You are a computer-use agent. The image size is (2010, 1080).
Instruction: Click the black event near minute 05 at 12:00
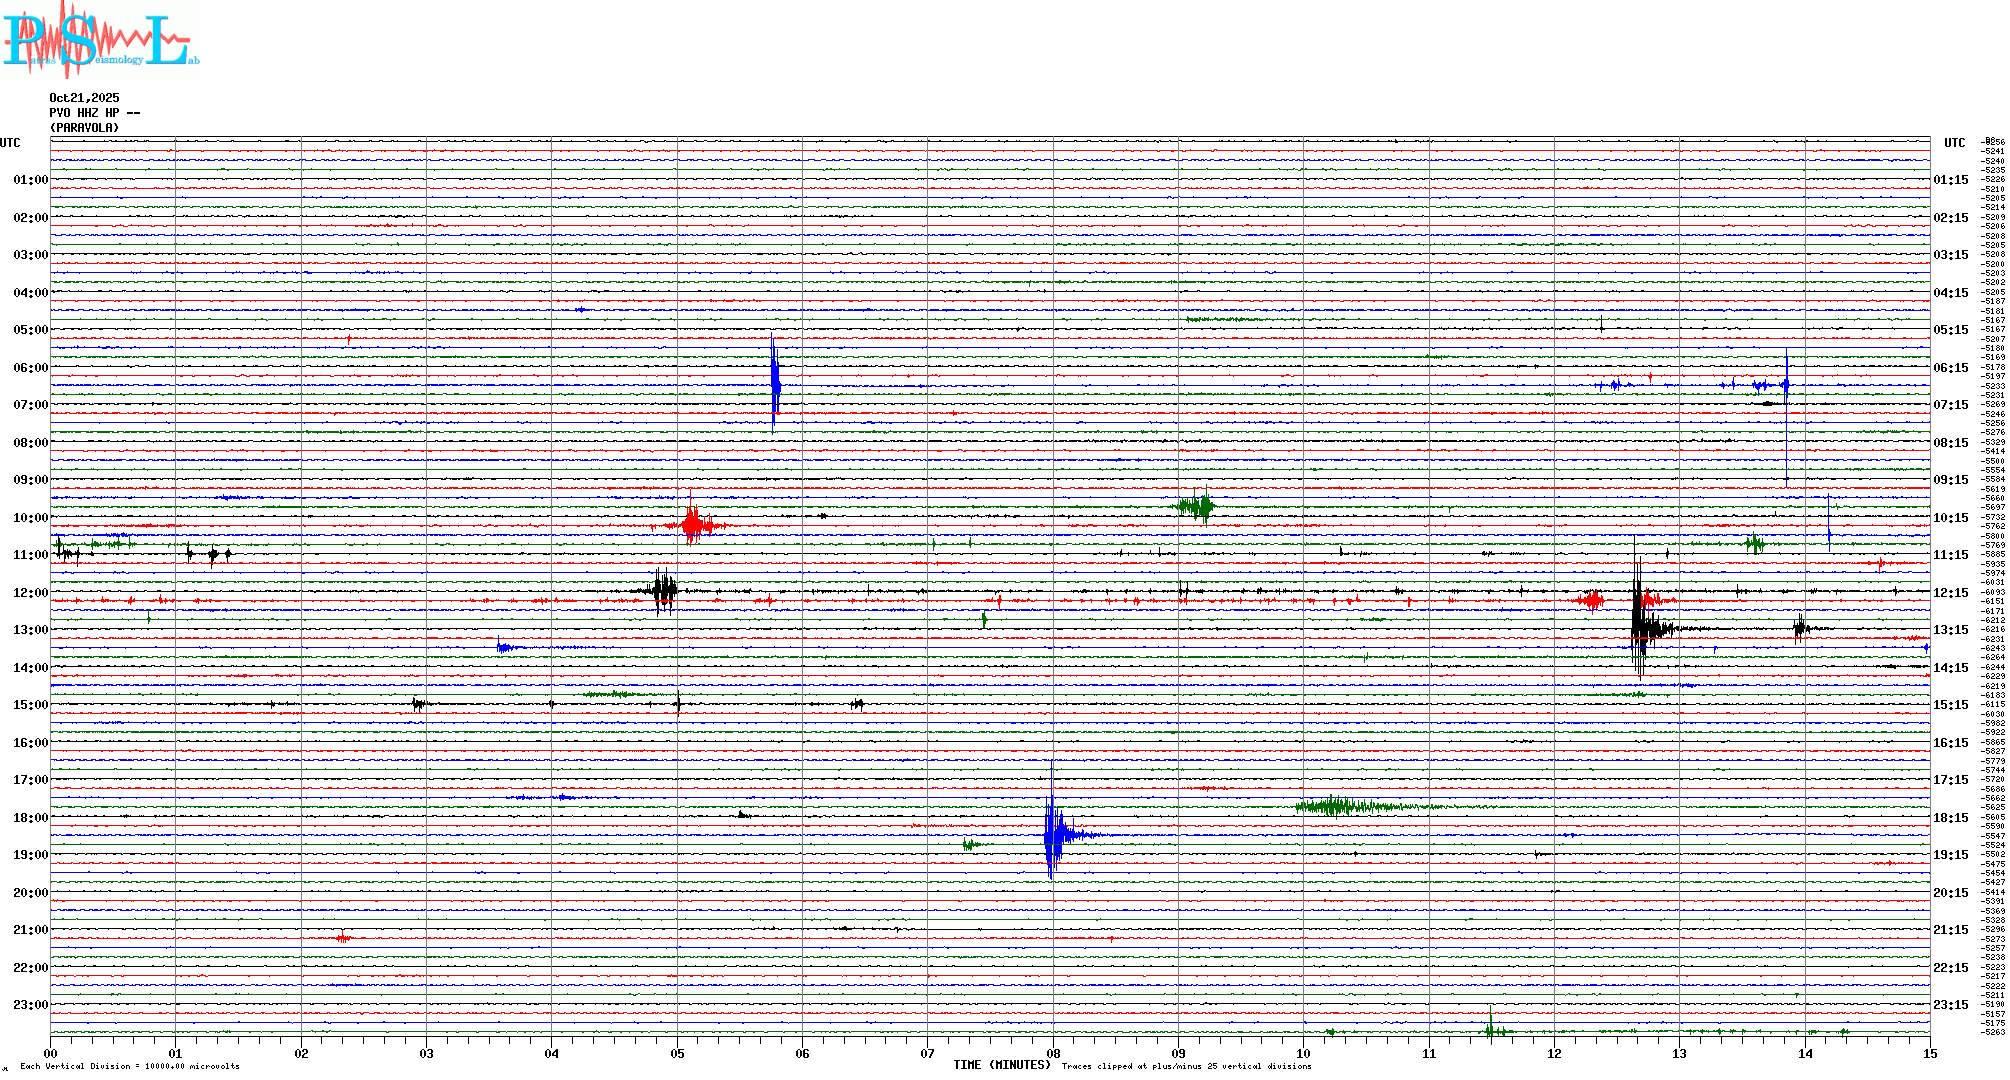click(663, 590)
